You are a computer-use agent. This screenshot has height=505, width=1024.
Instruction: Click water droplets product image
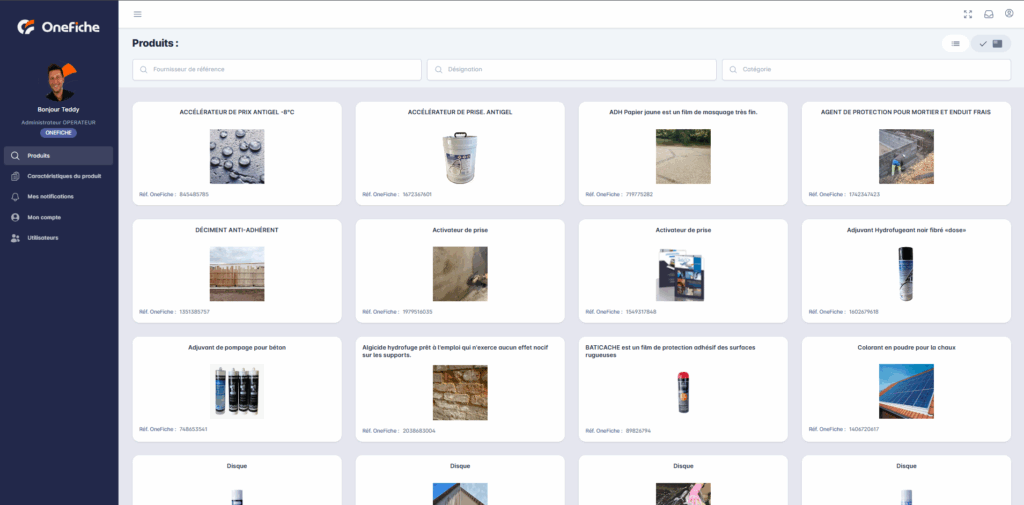coord(237,156)
